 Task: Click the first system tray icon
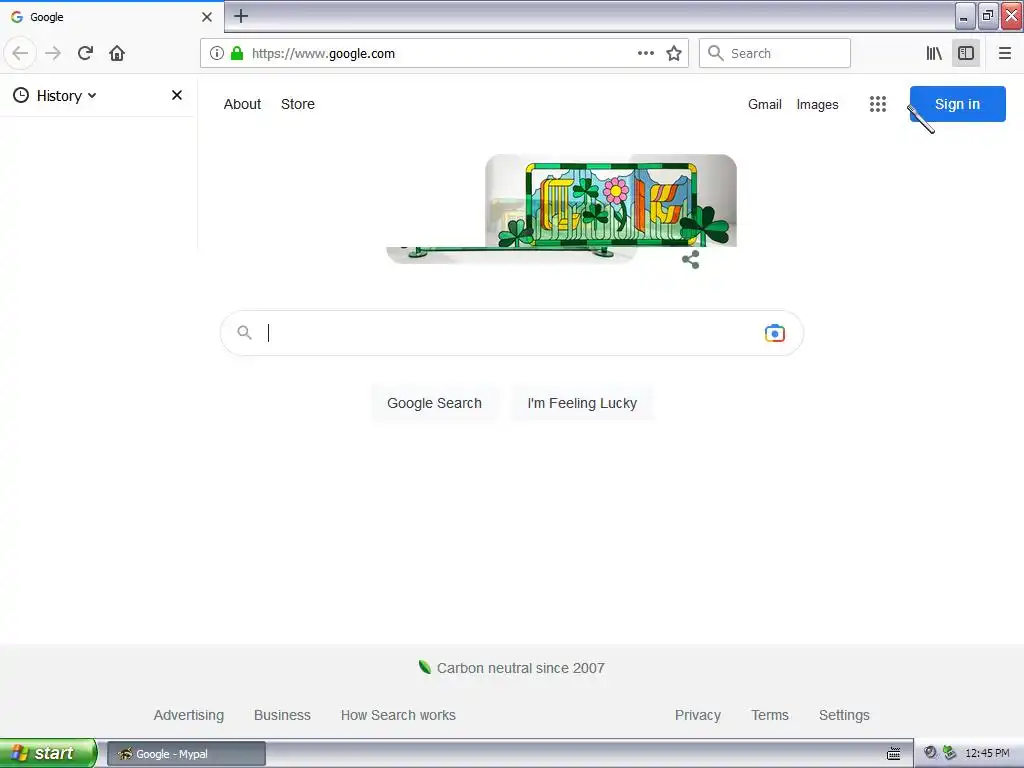pyautogui.click(x=930, y=752)
